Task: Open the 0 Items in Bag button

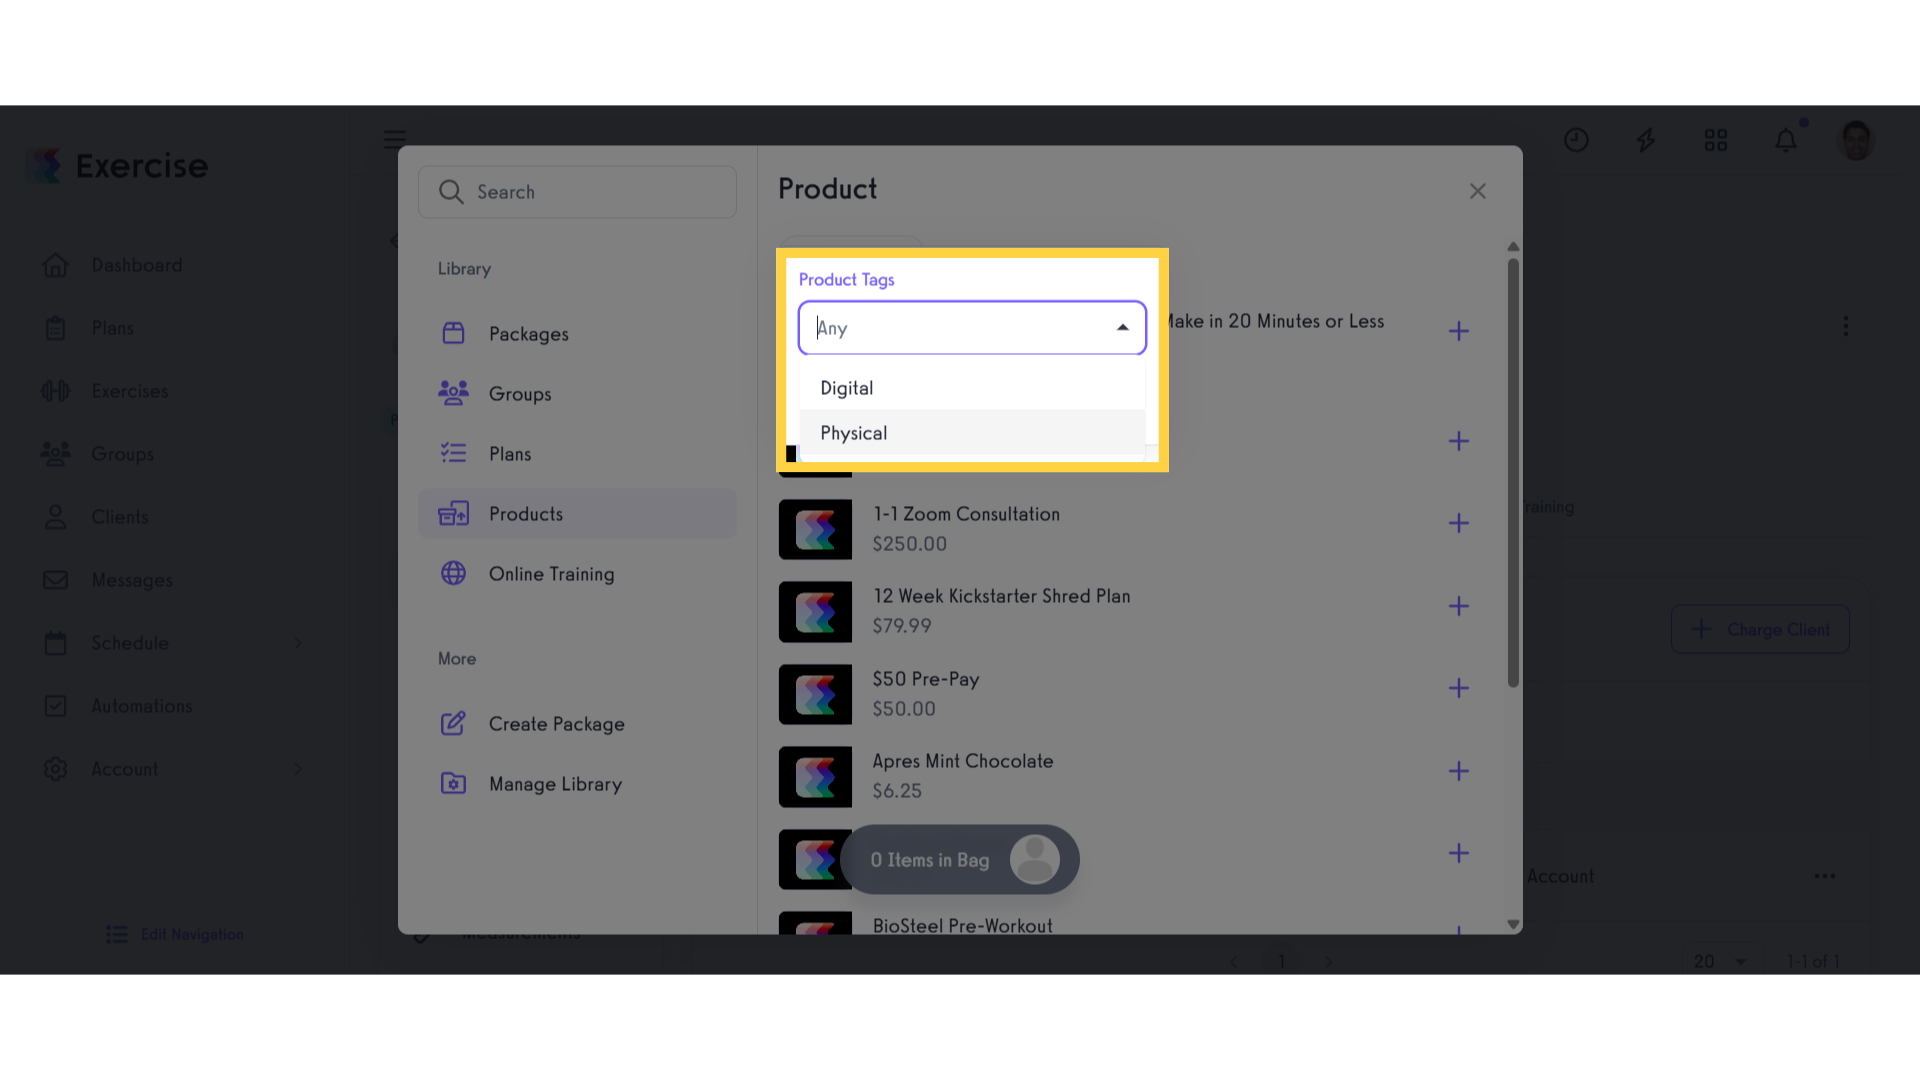Action: 960,860
